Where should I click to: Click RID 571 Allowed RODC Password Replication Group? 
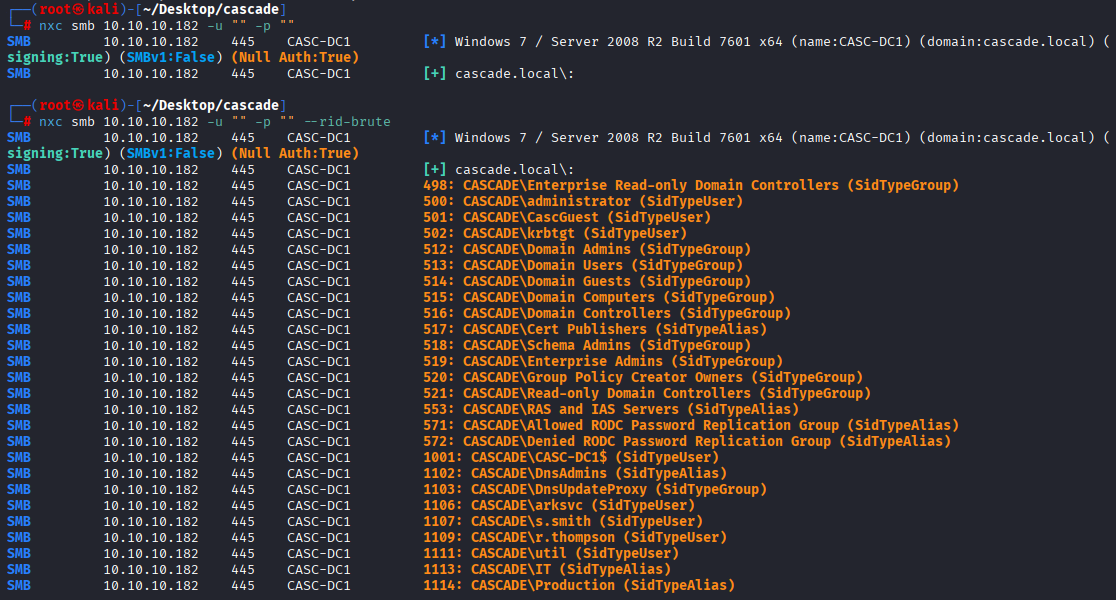click(x=691, y=426)
